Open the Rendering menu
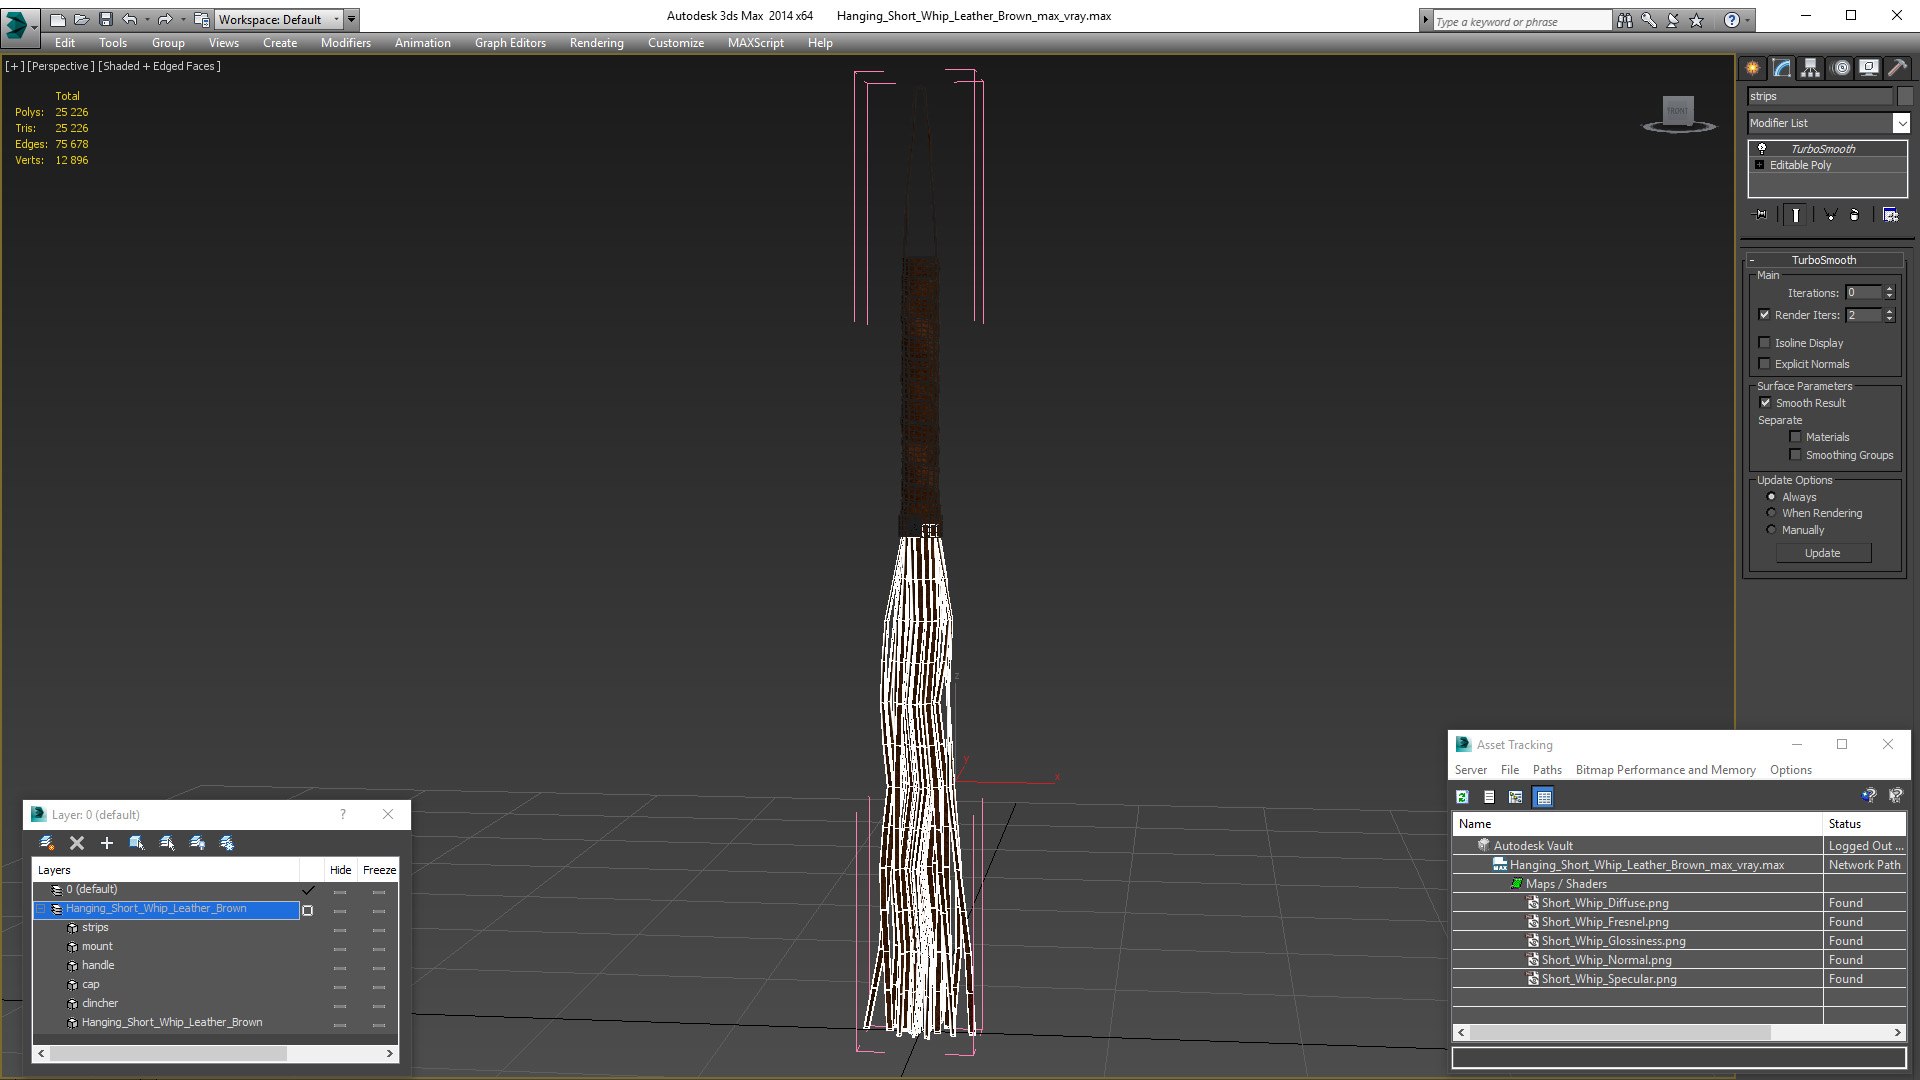Image resolution: width=1920 pixels, height=1080 pixels. [x=596, y=43]
